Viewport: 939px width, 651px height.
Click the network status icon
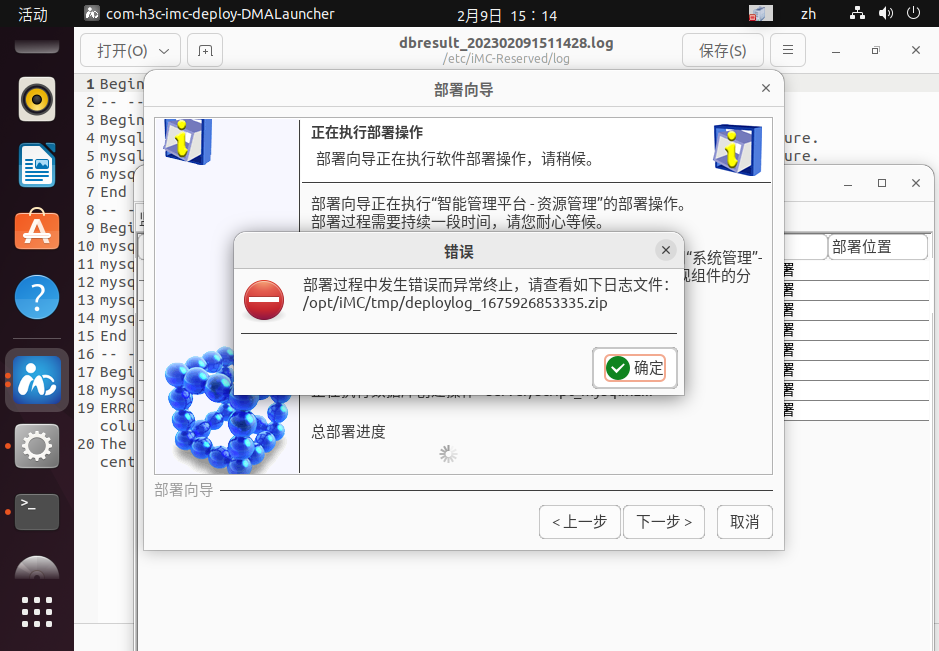click(x=858, y=13)
